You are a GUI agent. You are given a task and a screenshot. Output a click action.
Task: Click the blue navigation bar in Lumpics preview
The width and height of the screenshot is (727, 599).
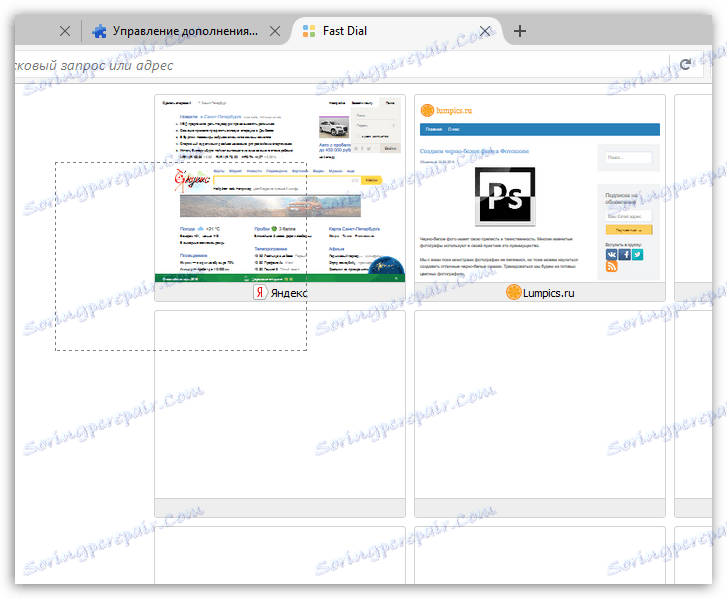click(540, 129)
